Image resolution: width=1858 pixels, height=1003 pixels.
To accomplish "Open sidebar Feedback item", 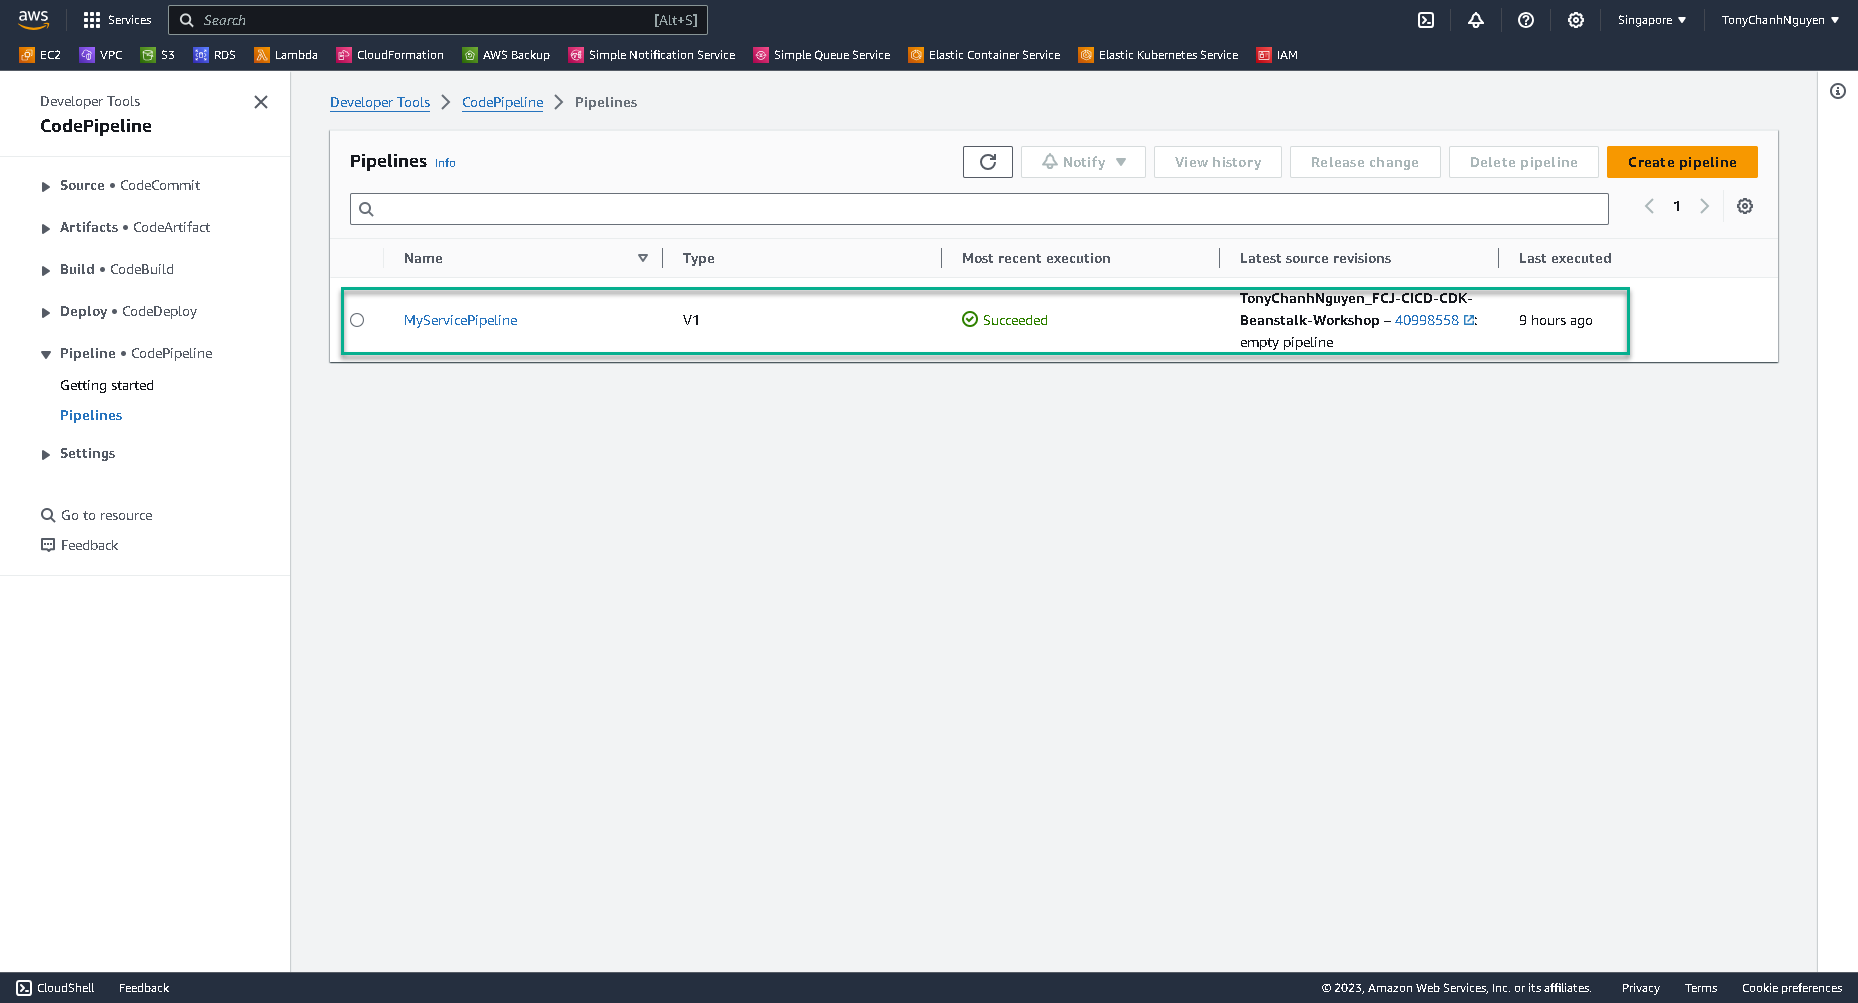I will [x=80, y=545].
